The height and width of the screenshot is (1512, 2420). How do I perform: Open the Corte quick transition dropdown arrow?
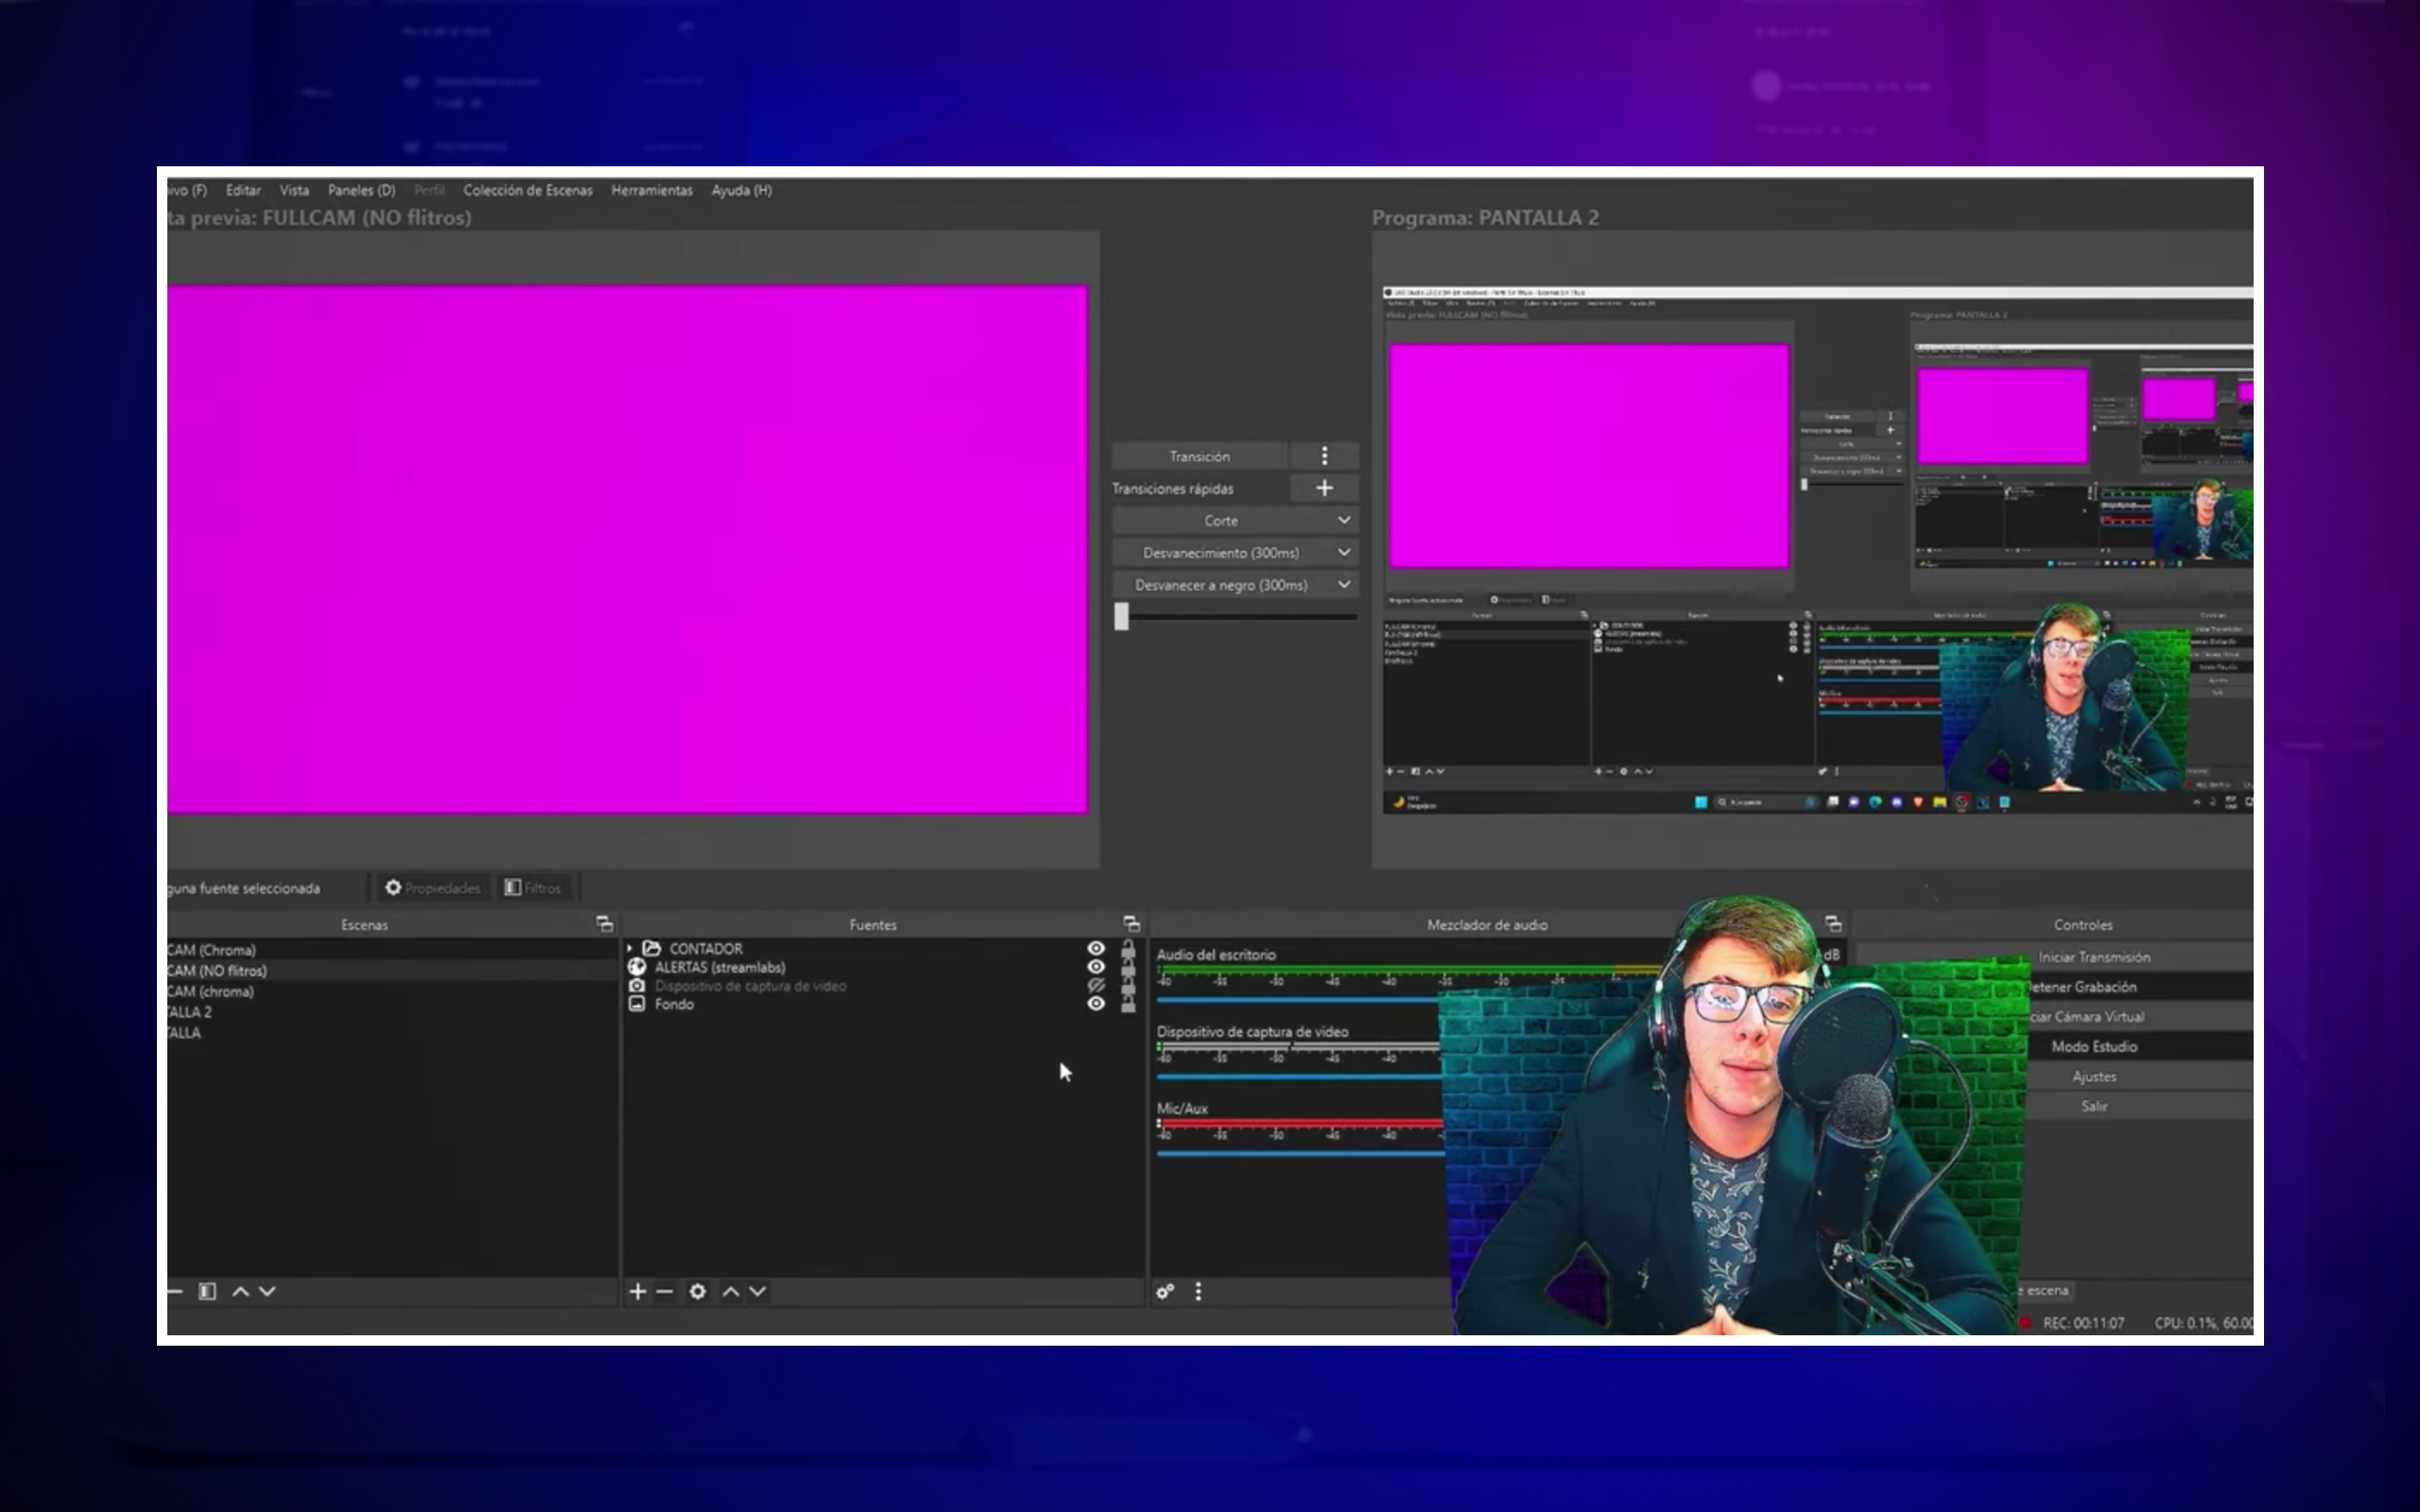(x=1344, y=520)
